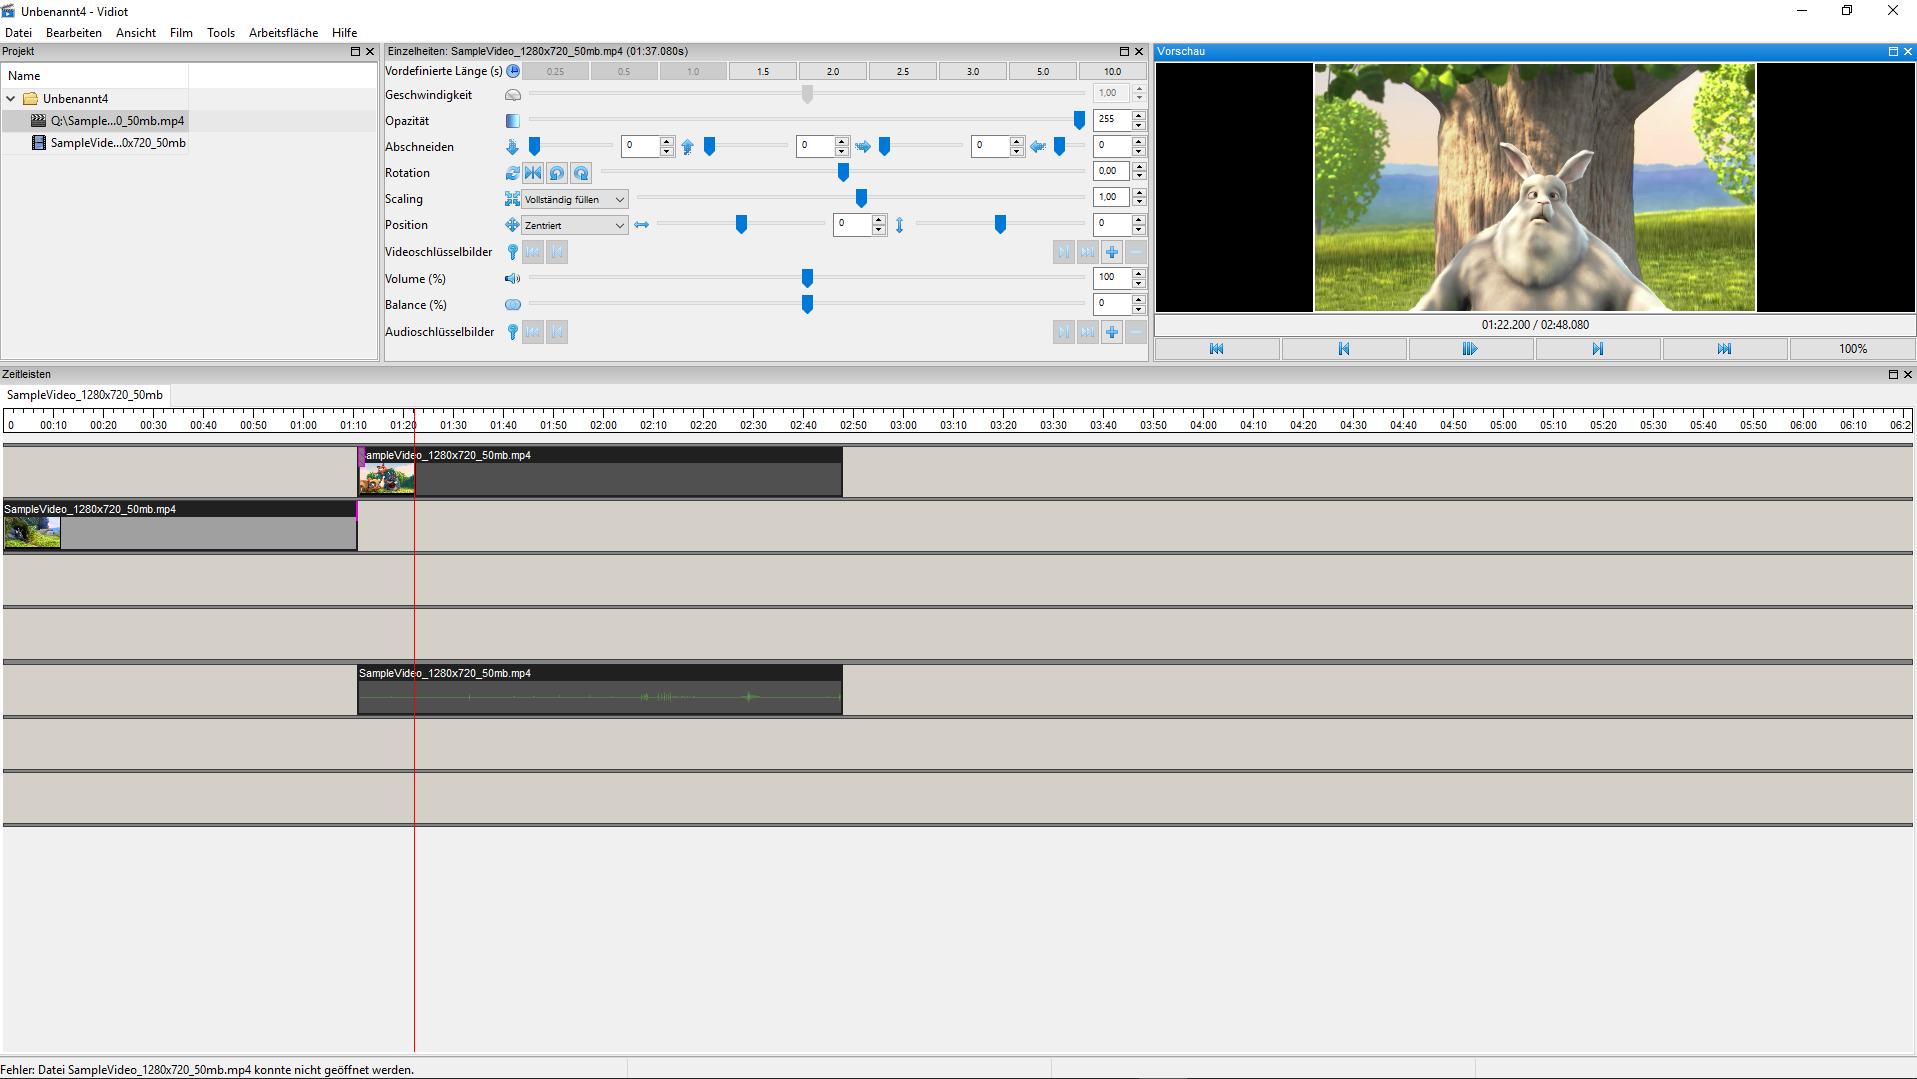Screen dimensions: 1917x1079
Task: Open the Position 'Zentriert' dropdown
Action: click(575, 226)
